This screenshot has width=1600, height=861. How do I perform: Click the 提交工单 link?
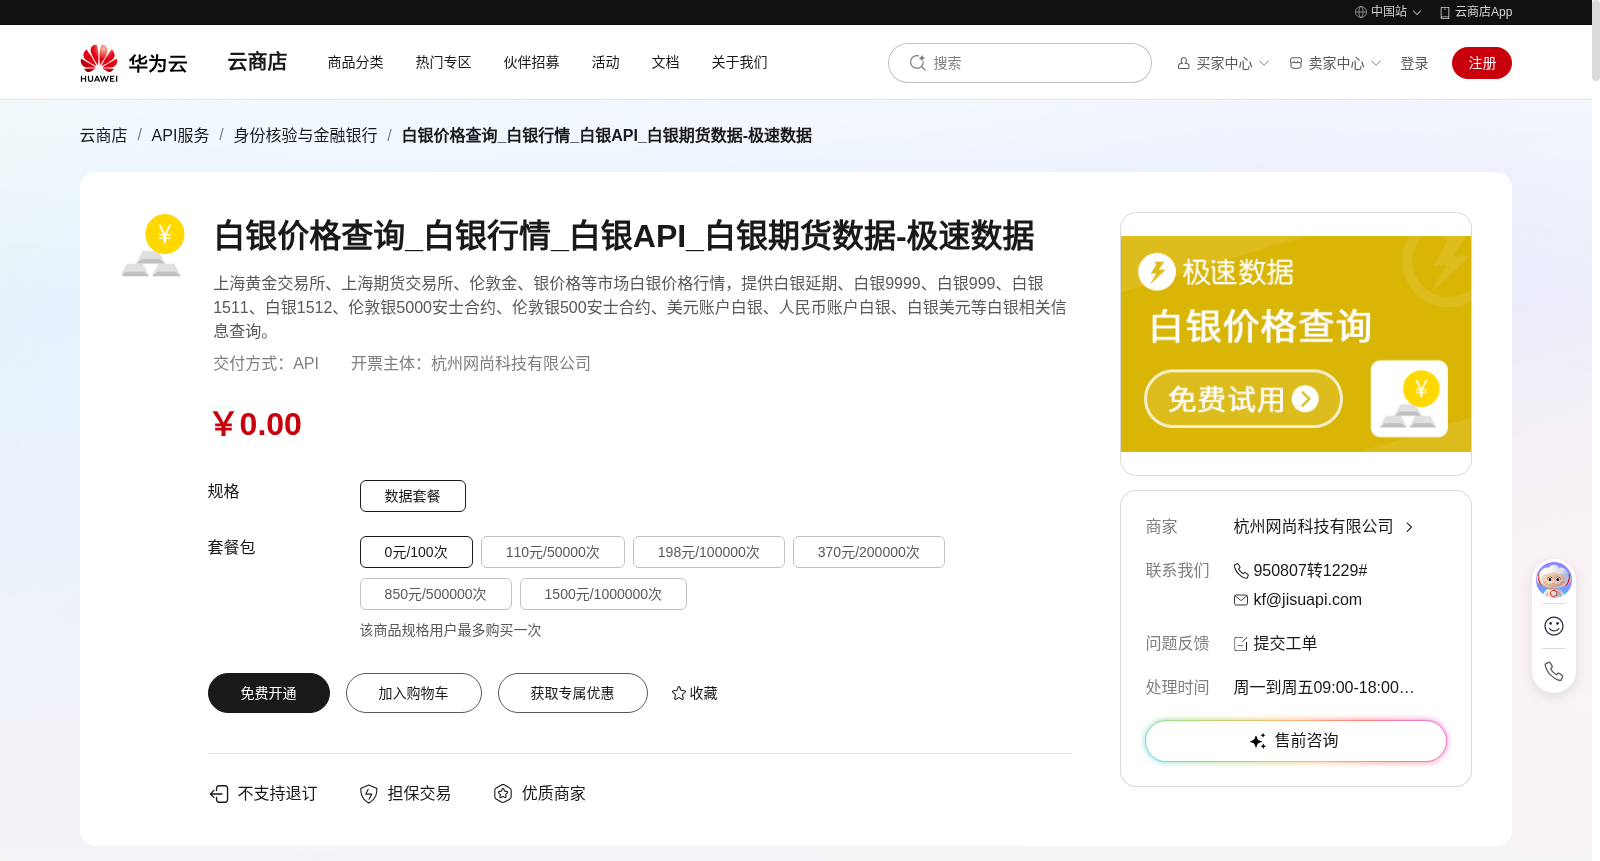point(1285,644)
